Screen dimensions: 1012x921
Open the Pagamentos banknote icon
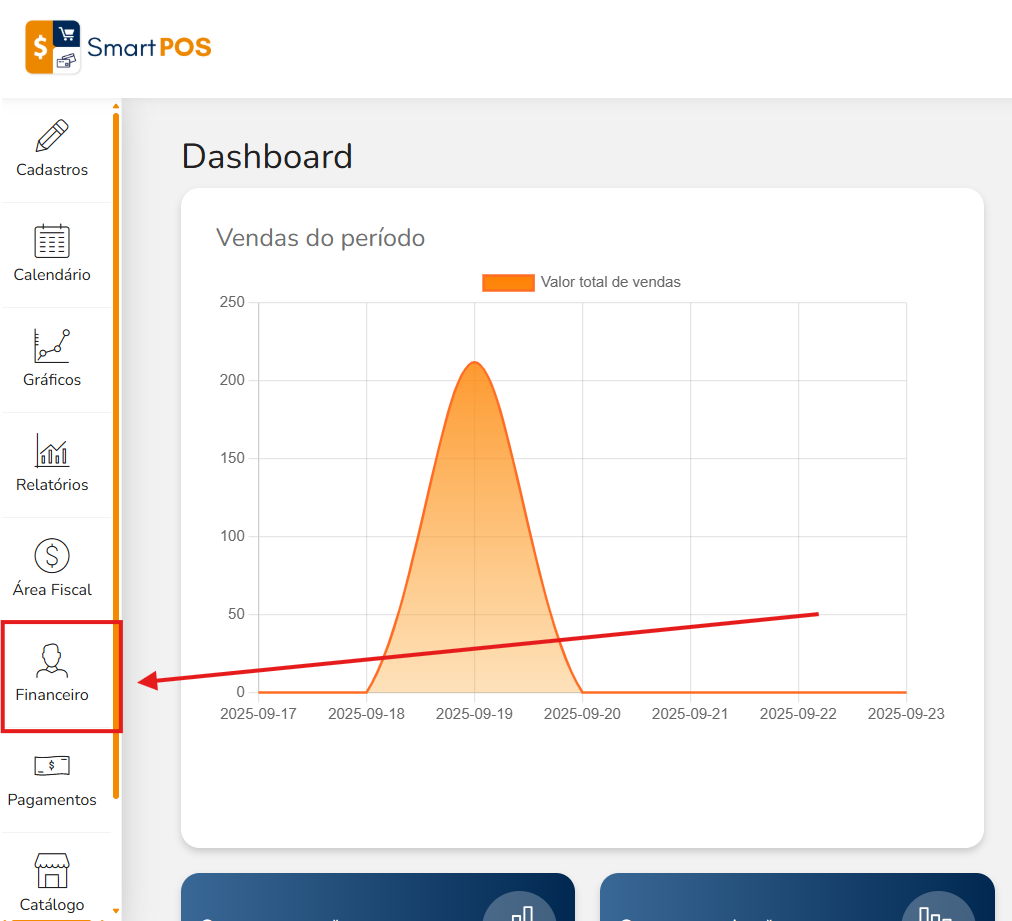52,766
